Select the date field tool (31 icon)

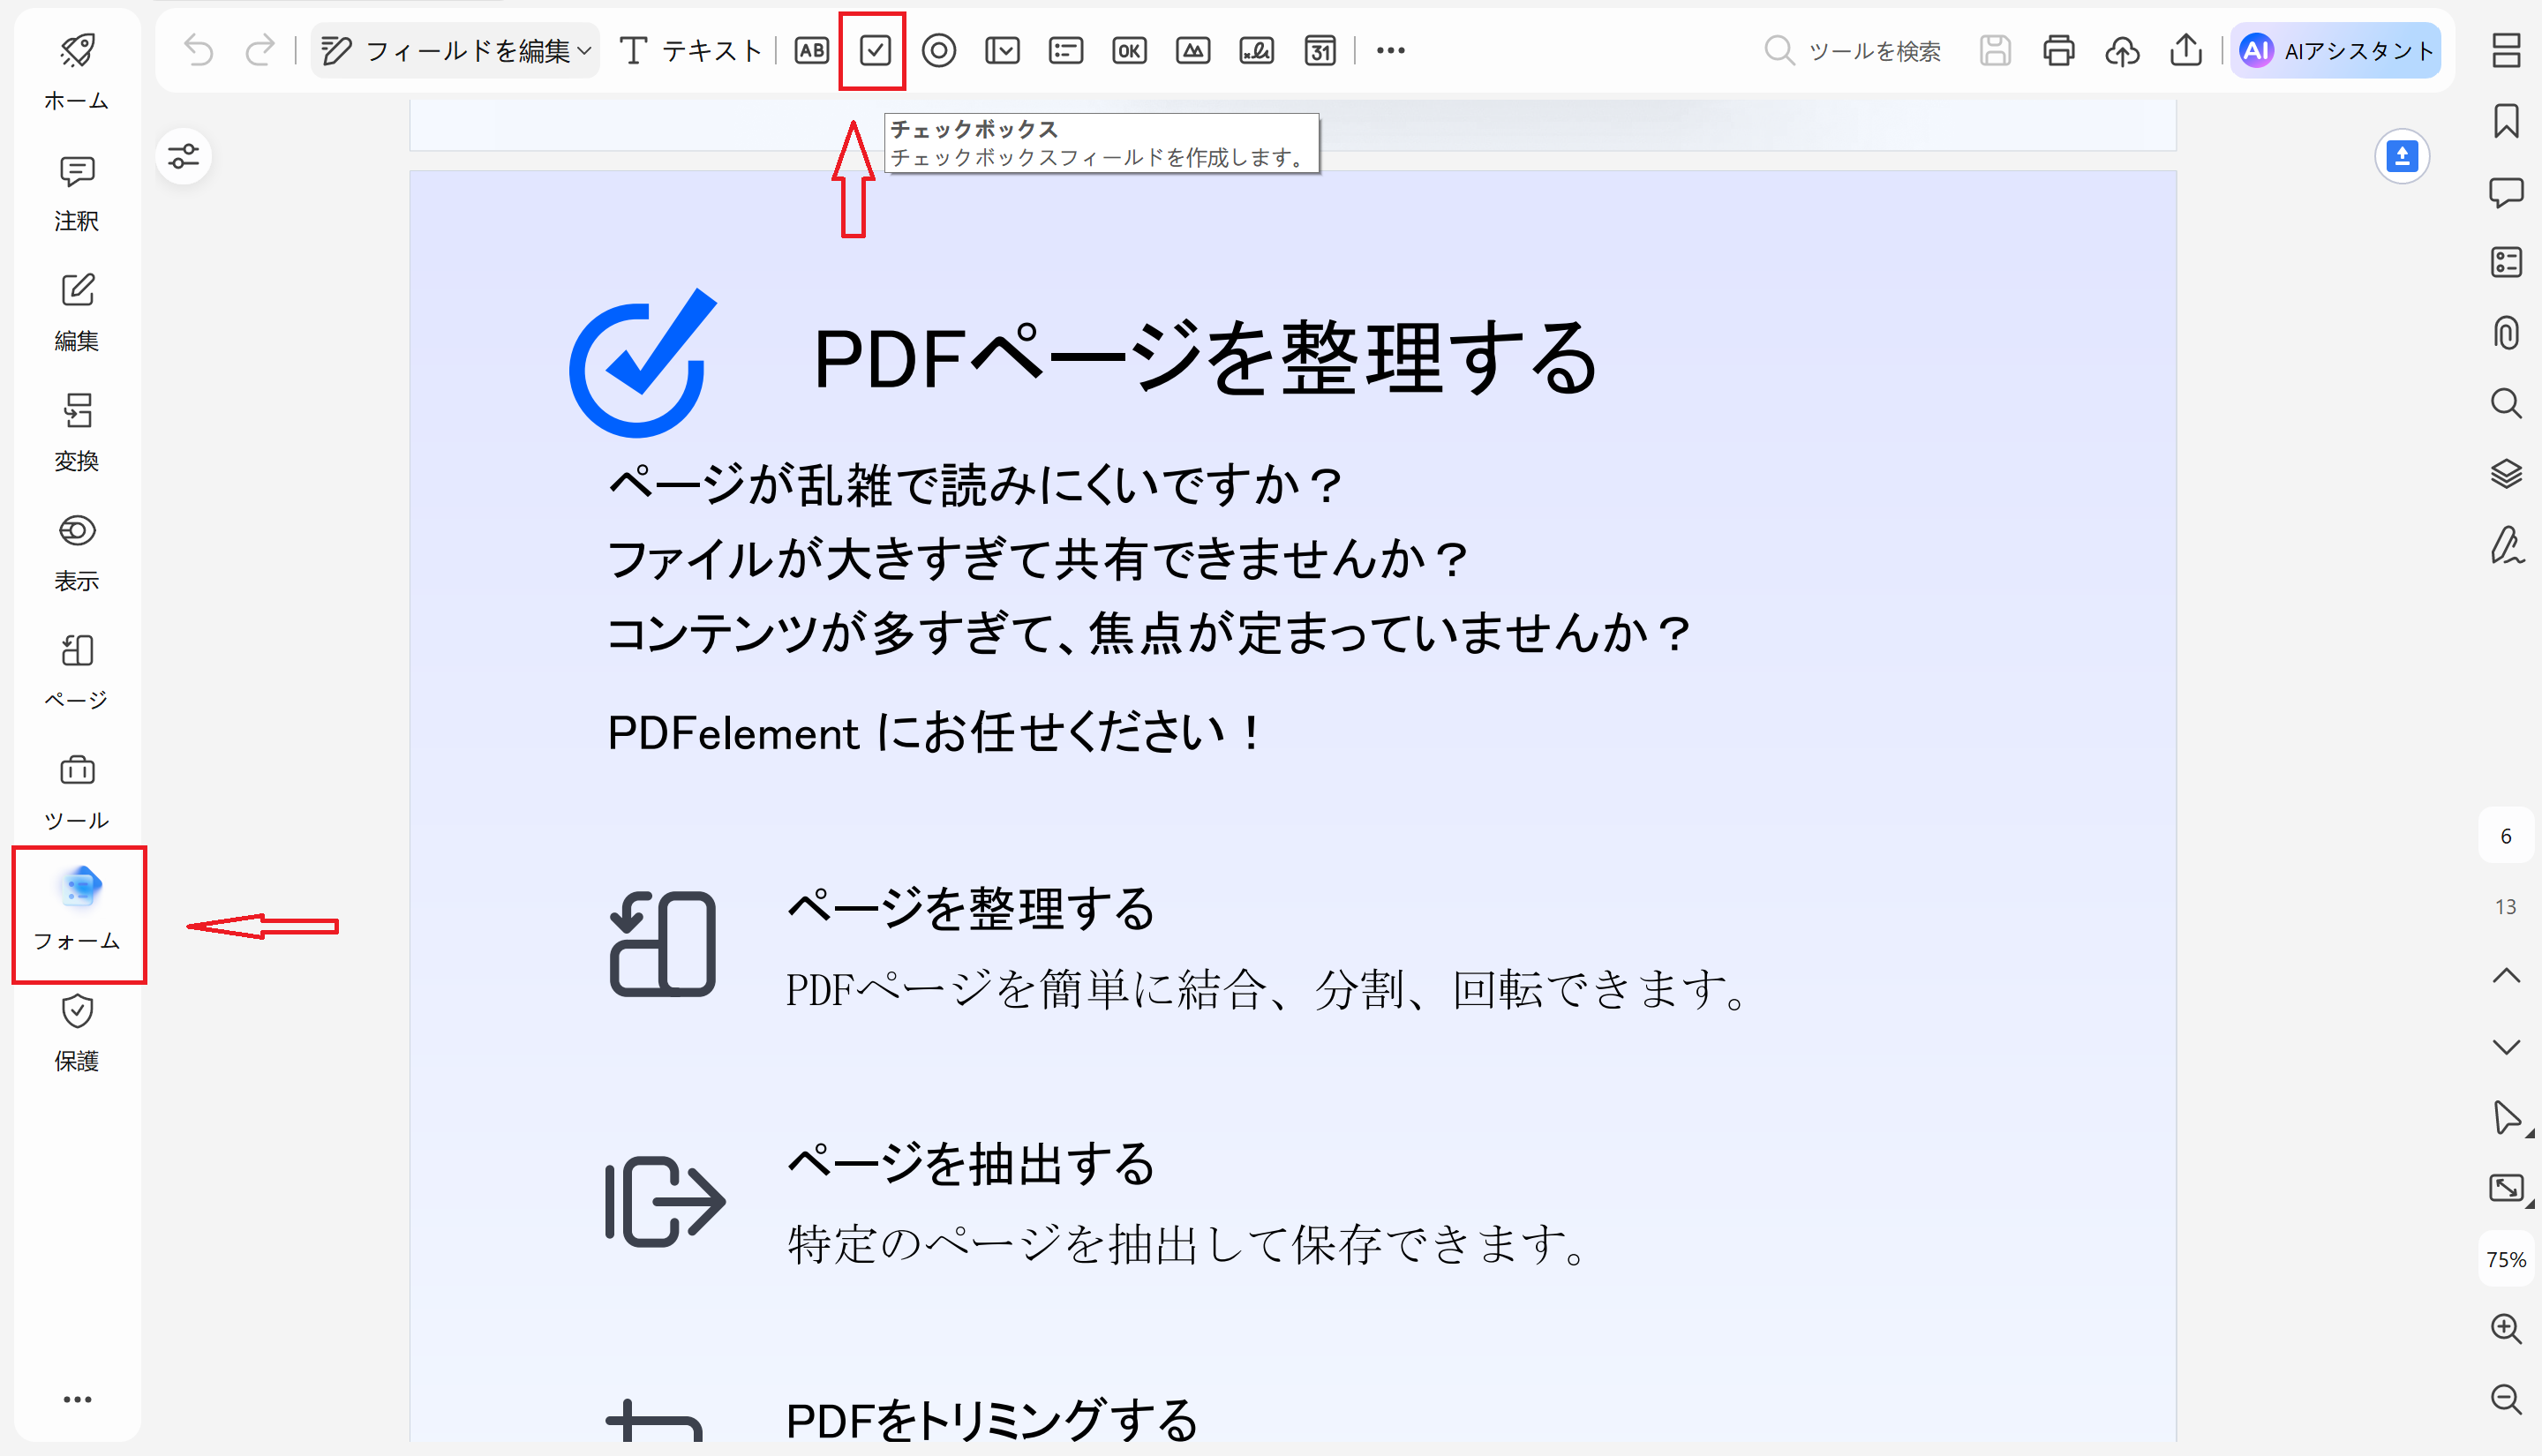[x=1320, y=50]
